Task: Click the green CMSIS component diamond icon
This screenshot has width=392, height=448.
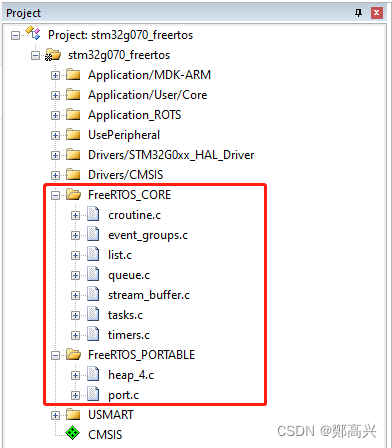Action: point(73,433)
